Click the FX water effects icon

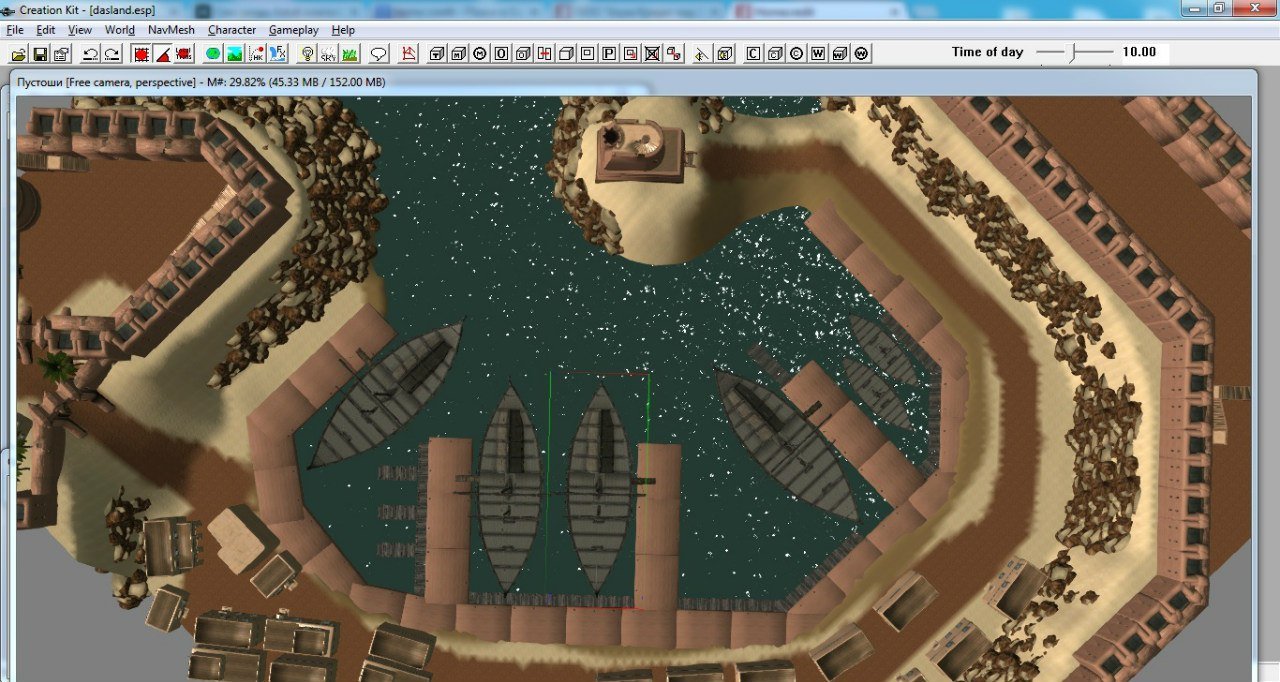(278, 53)
